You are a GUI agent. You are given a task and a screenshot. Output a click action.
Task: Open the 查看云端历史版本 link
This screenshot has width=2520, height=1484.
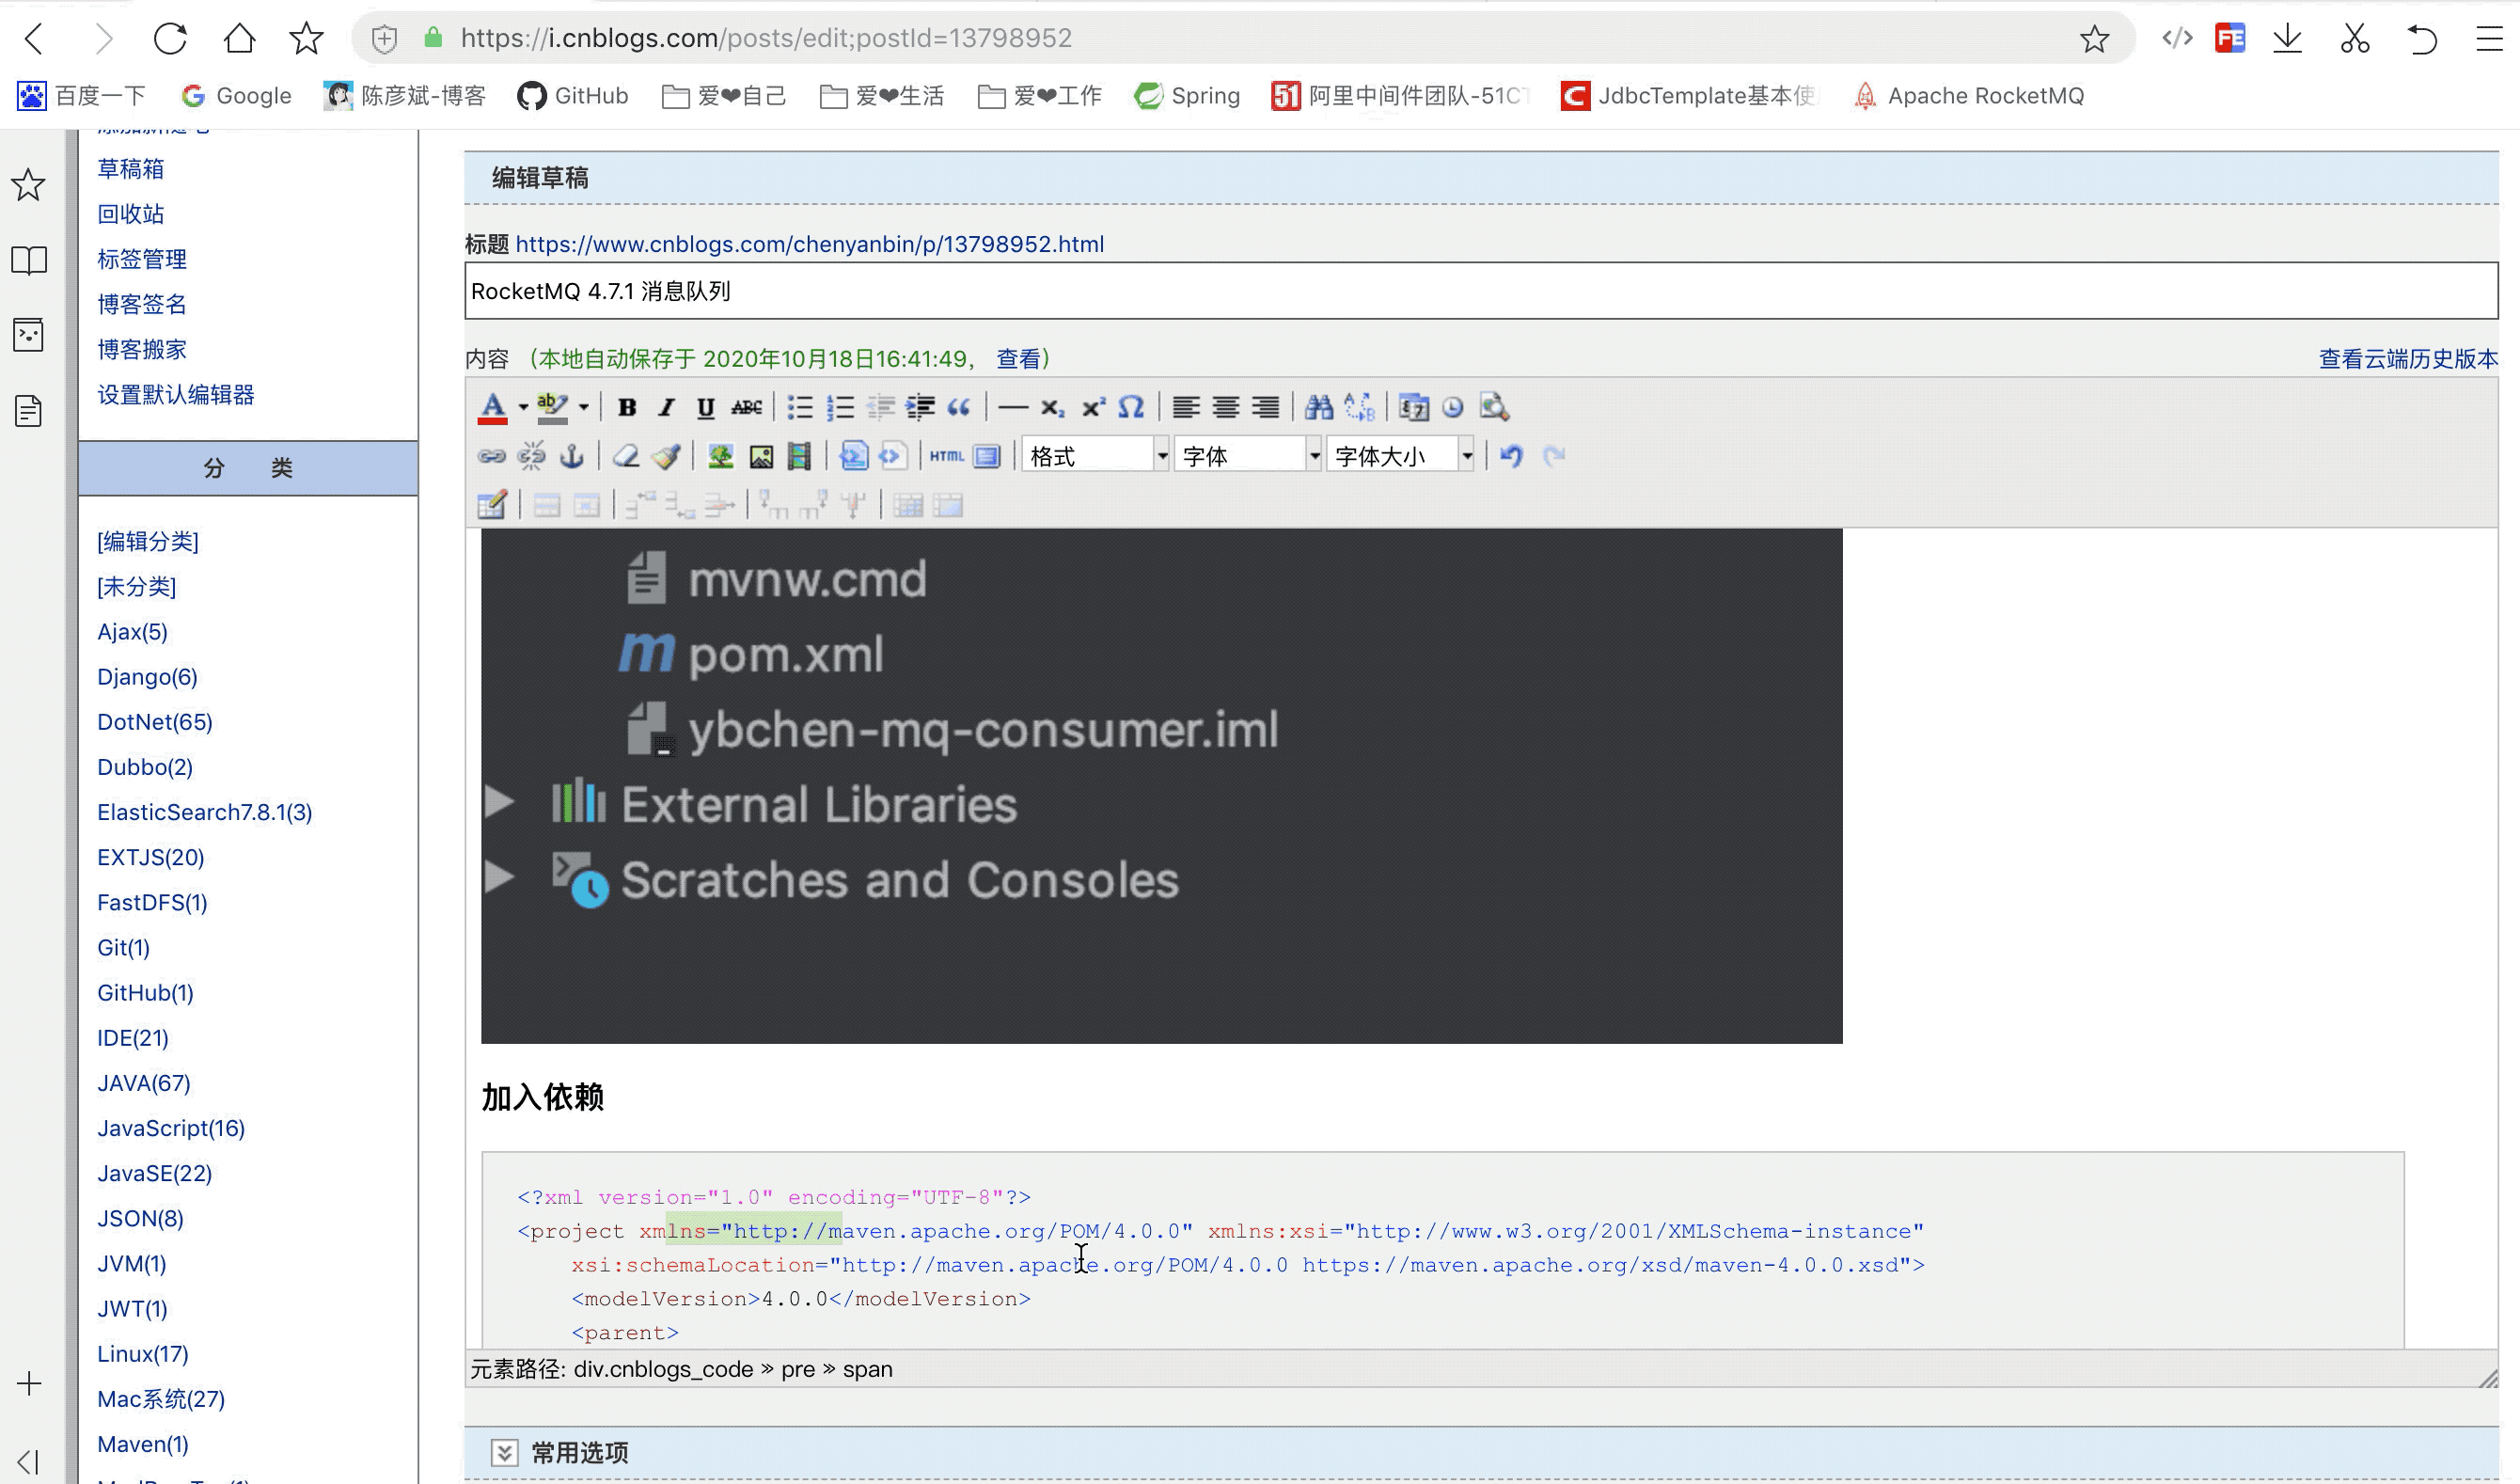tap(2407, 359)
